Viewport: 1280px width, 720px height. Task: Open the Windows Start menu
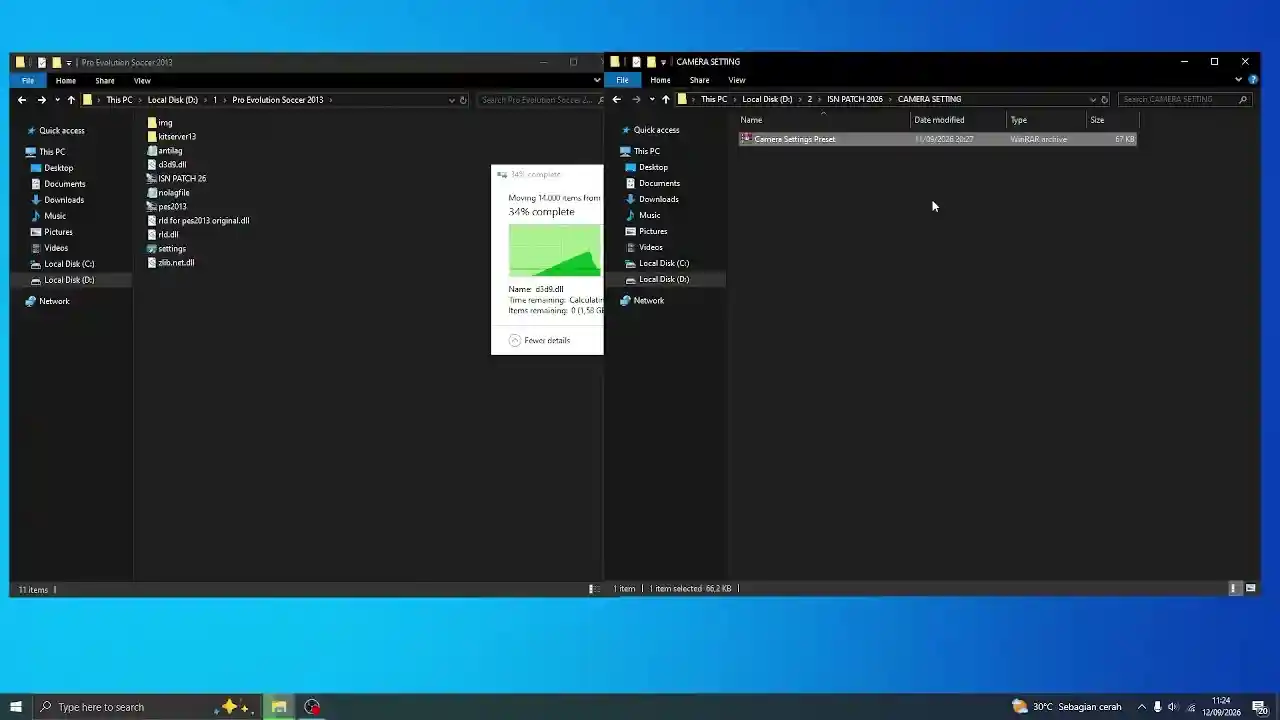tap(16, 707)
